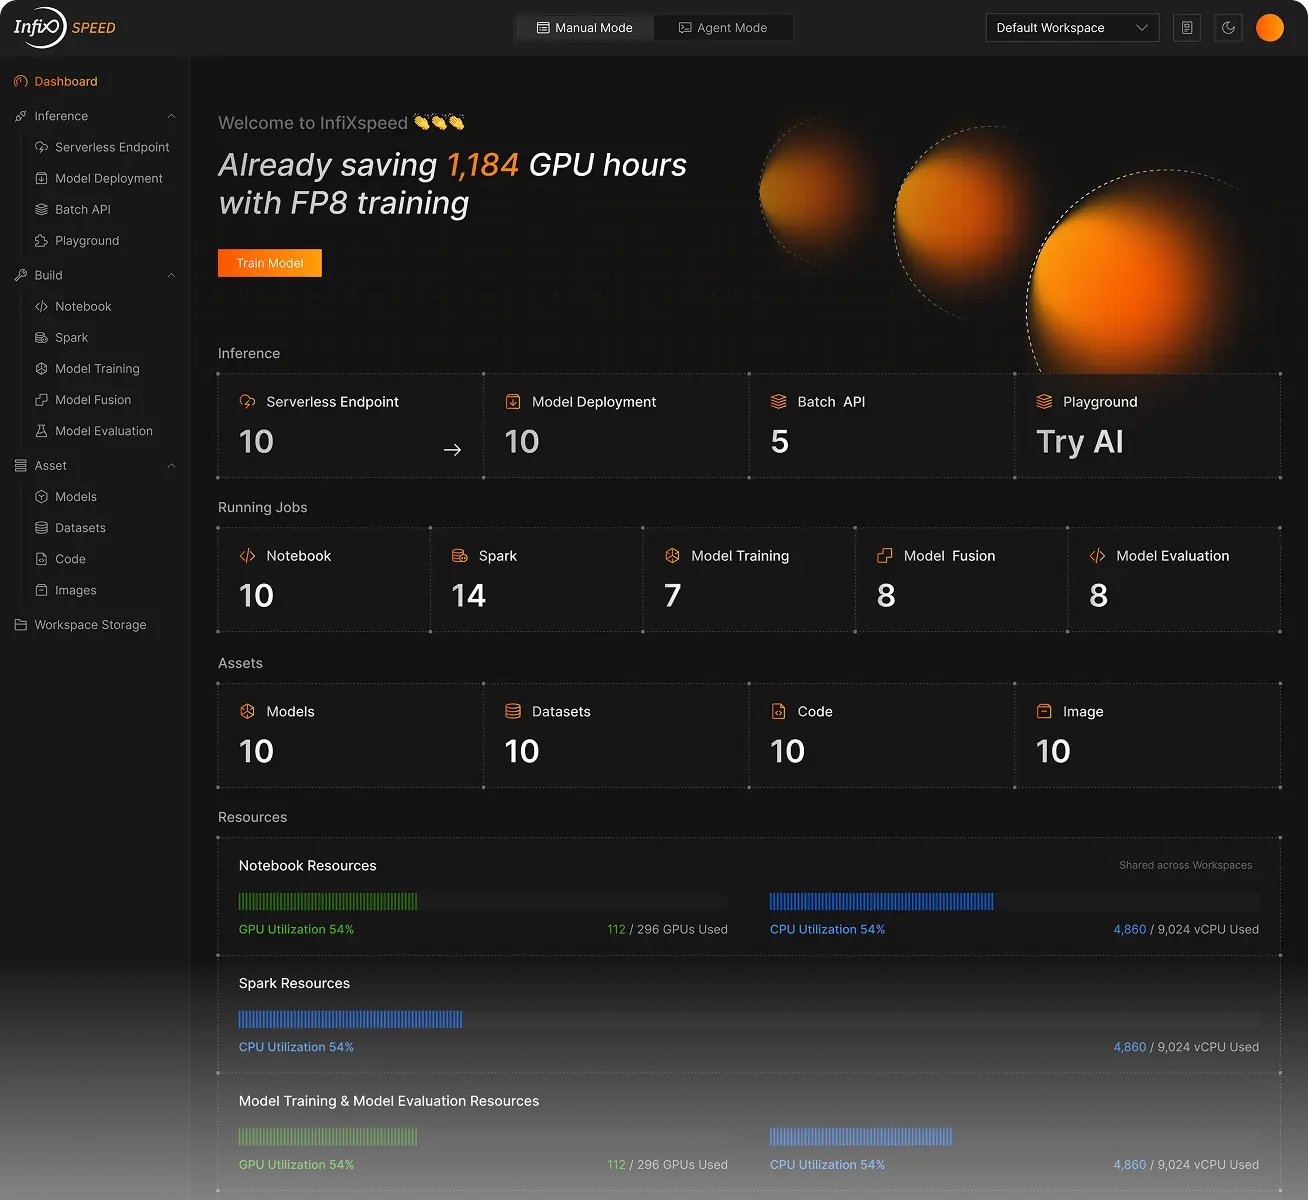Switch to Manual Mode tab
This screenshot has height=1200, width=1308.
coord(585,28)
